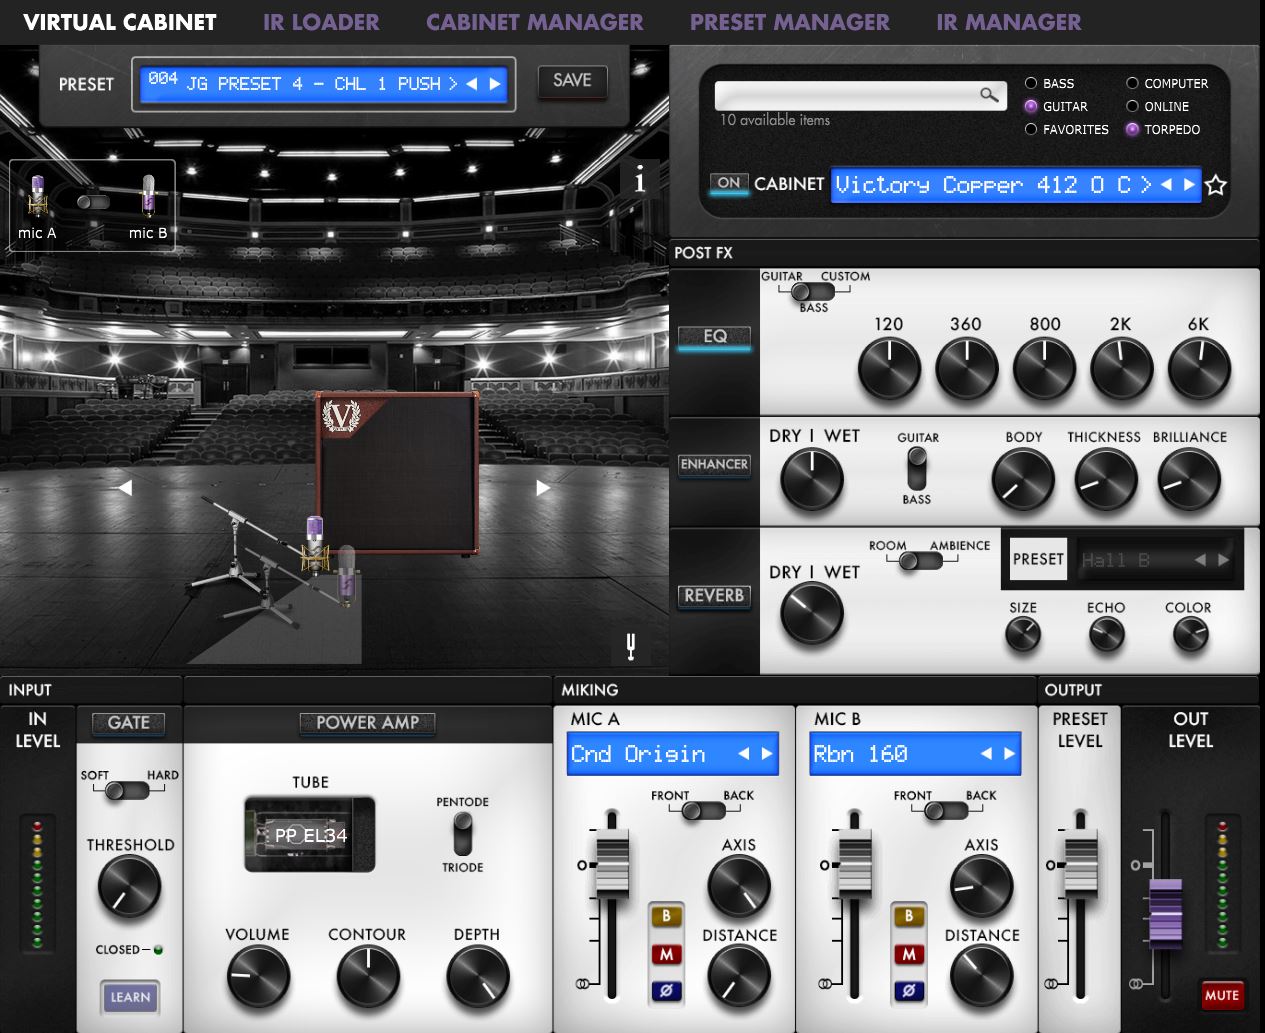1265x1033 pixels.
Task: Toggle the Gate soft/hard switch
Action: click(x=126, y=791)
